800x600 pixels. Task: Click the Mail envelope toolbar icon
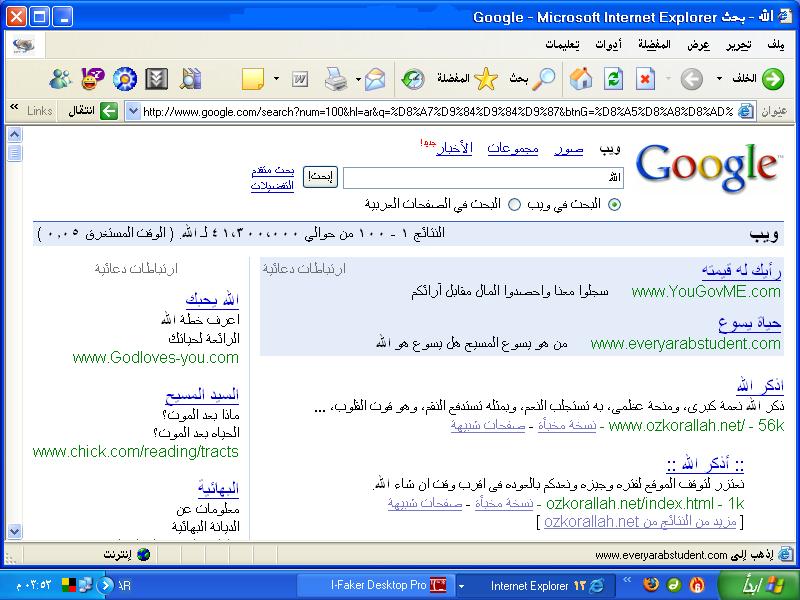[x=375, y=79]
